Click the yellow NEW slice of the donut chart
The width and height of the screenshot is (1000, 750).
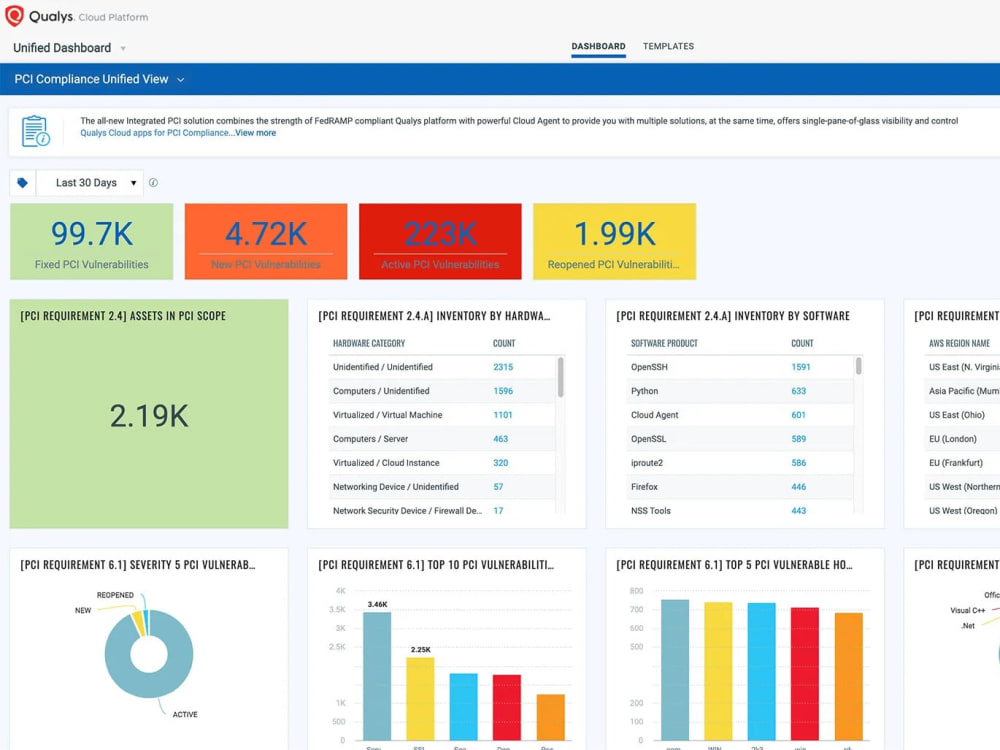pyautogui.click(x=137, y=623)
